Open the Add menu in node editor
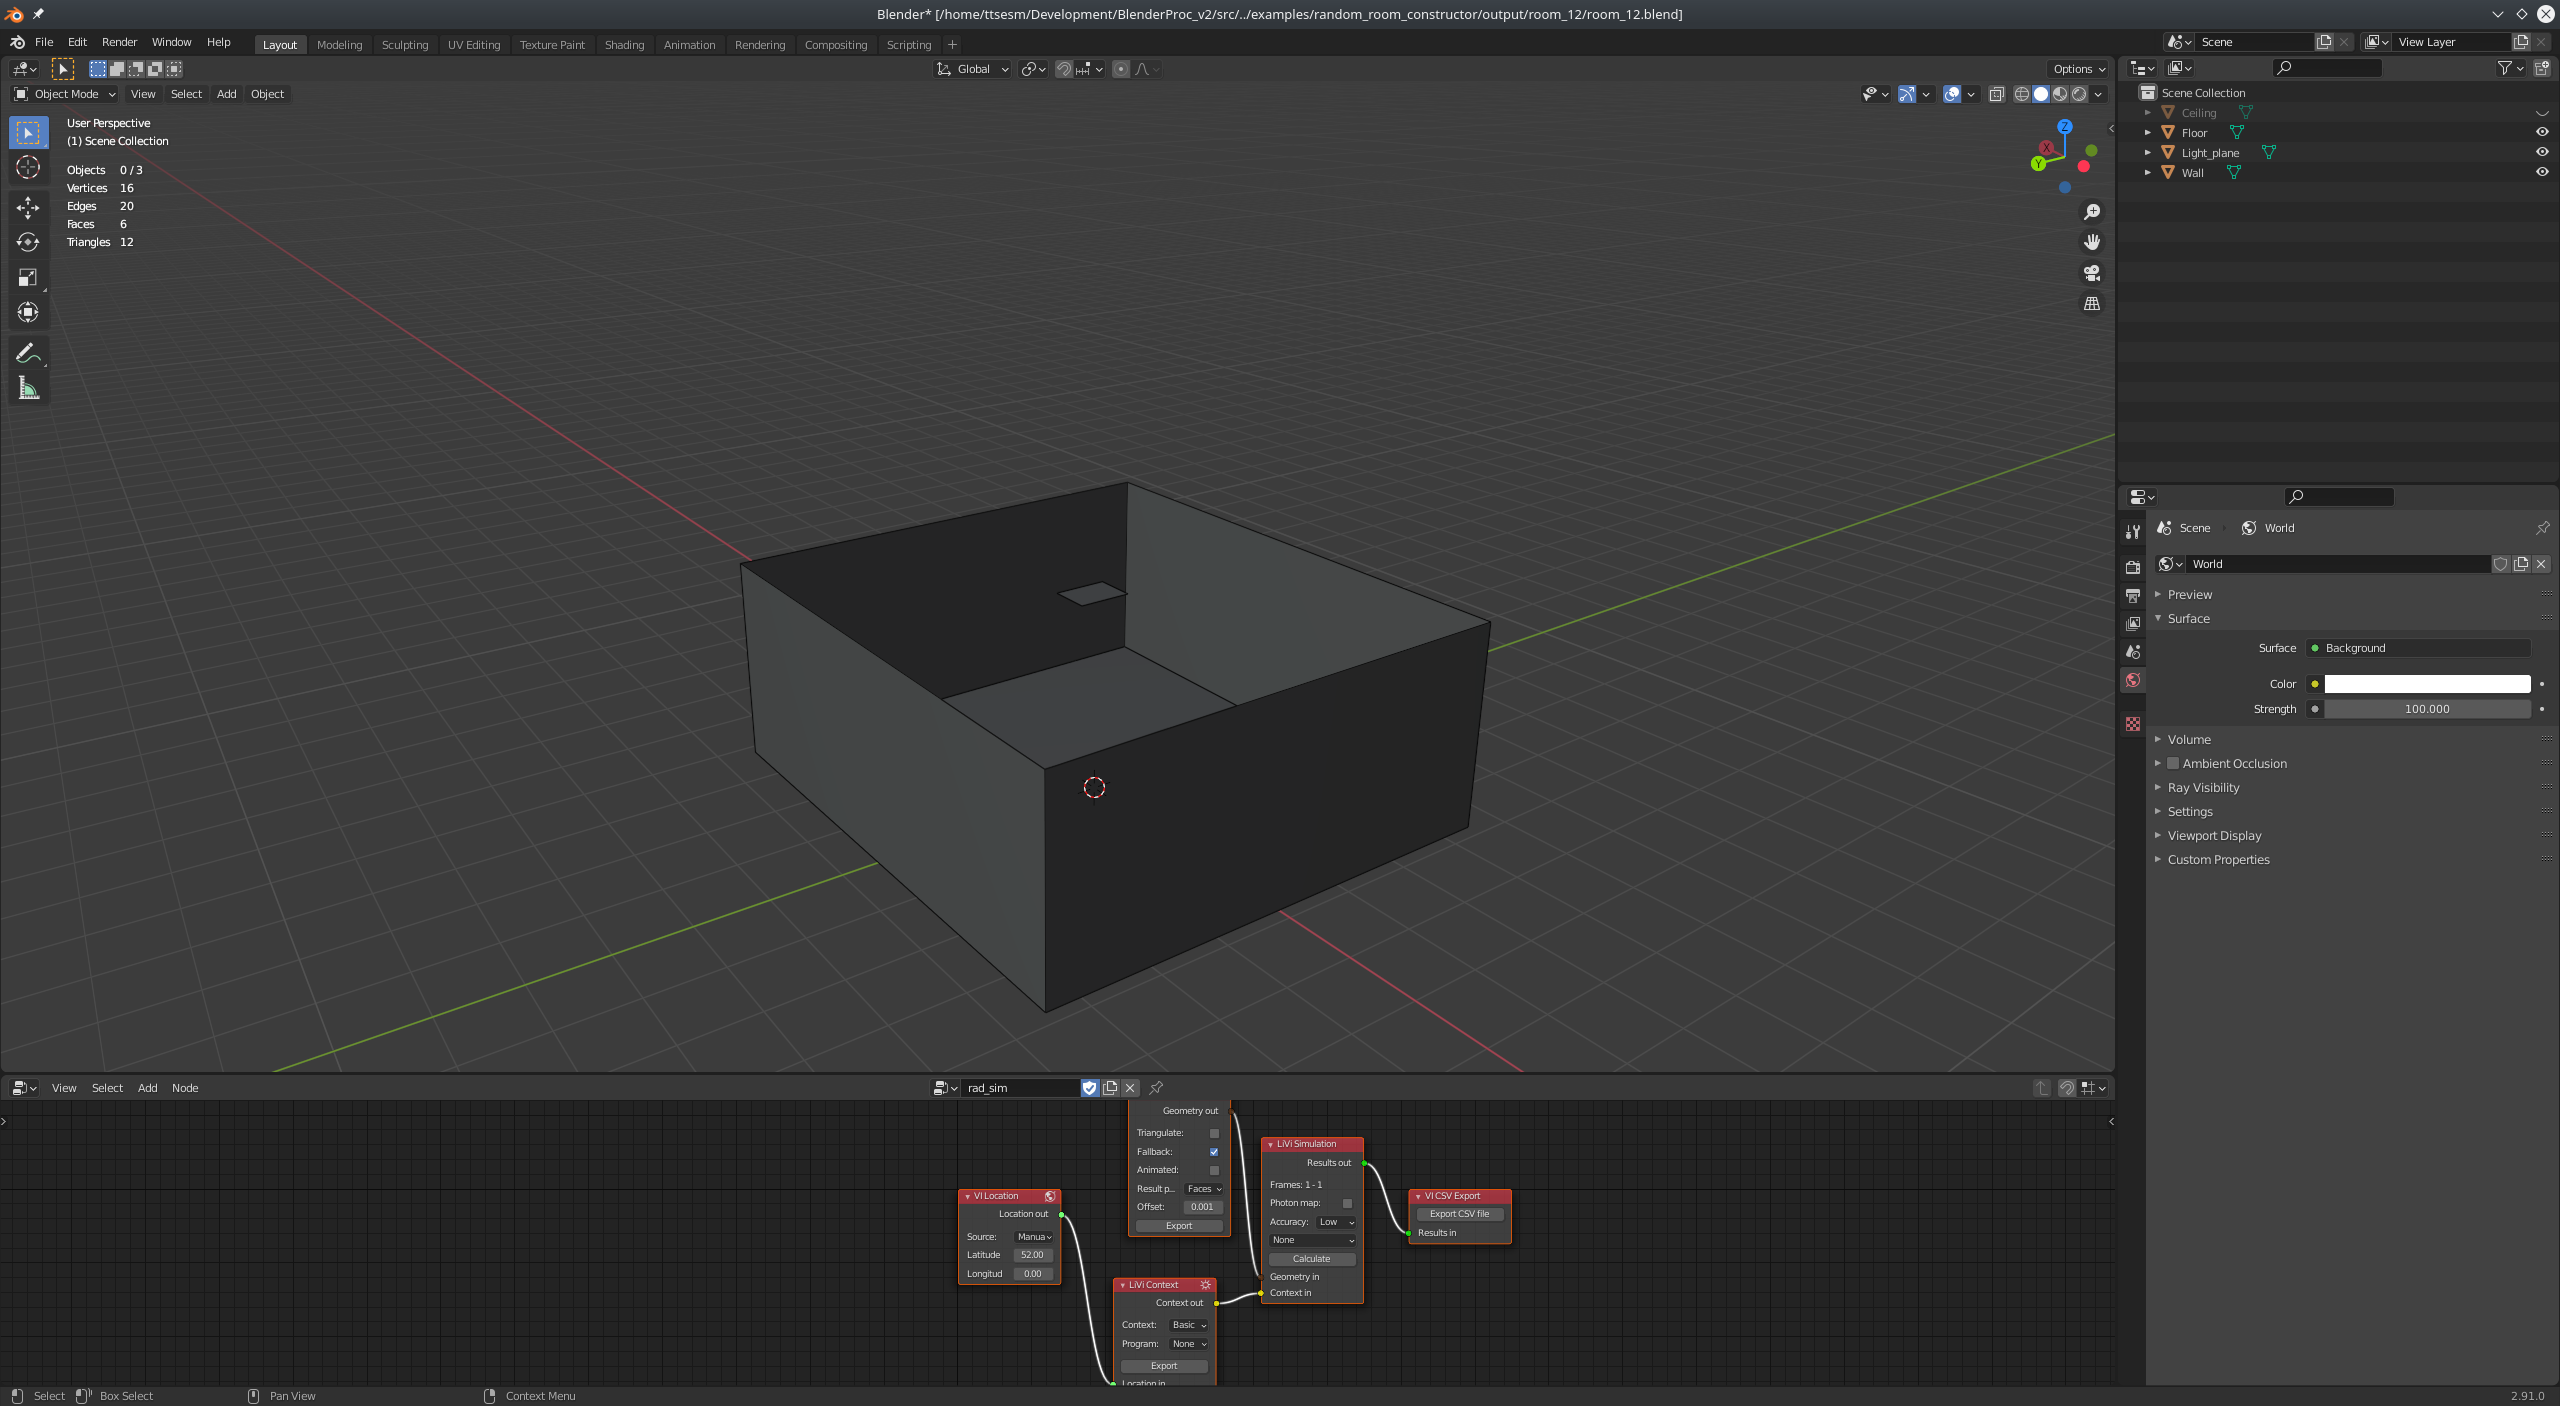This screenshot has height=1406, width=2560. [145, 1086]
